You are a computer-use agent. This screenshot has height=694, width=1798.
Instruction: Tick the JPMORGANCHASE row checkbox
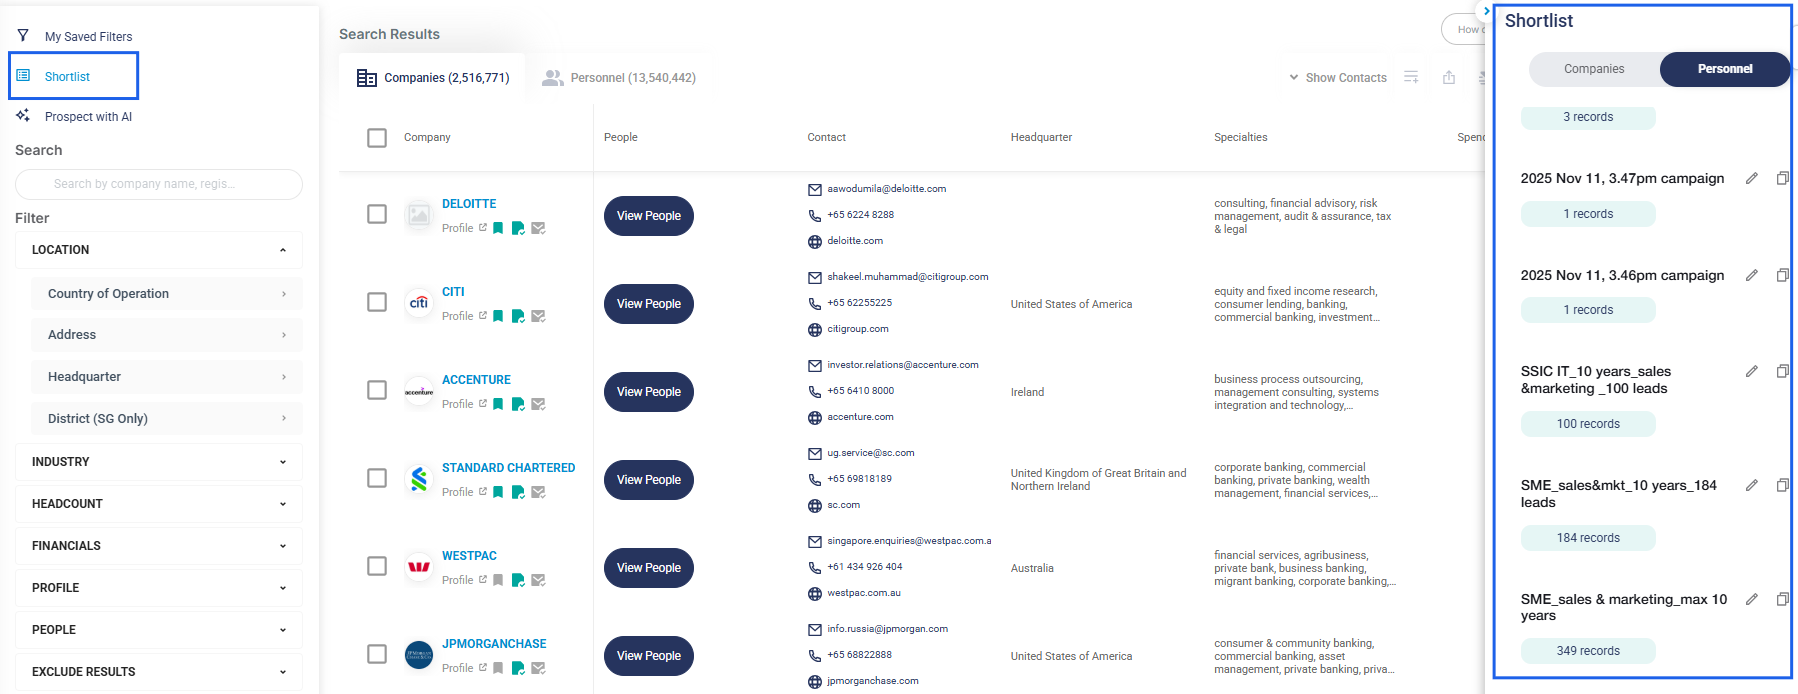click(x=377, y=654)
